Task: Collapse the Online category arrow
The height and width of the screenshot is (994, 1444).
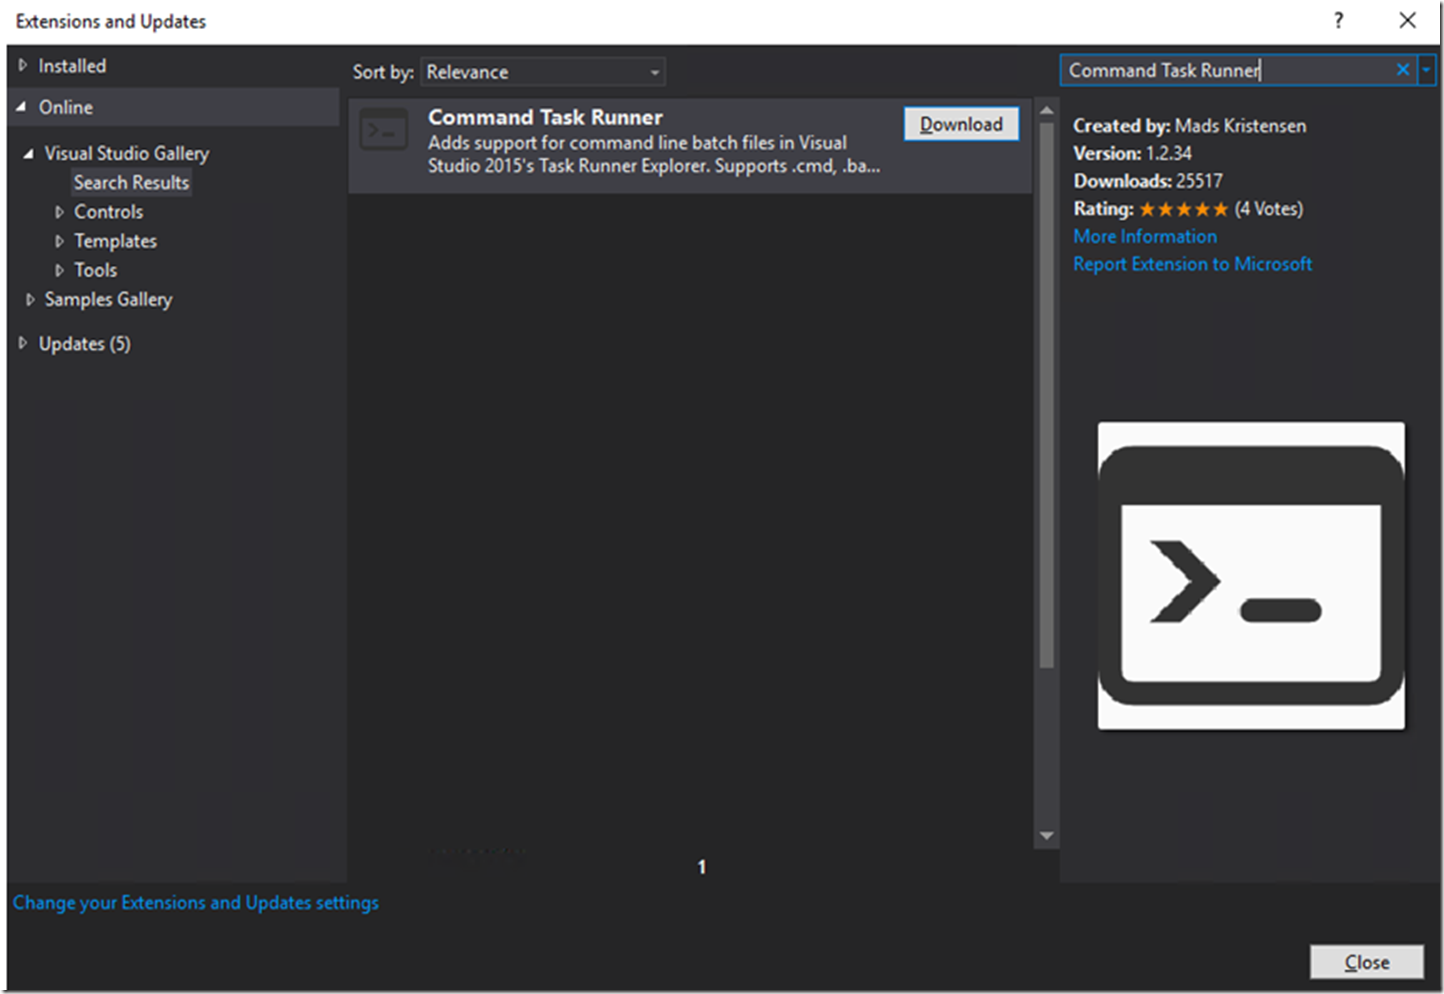Action: 21,106
